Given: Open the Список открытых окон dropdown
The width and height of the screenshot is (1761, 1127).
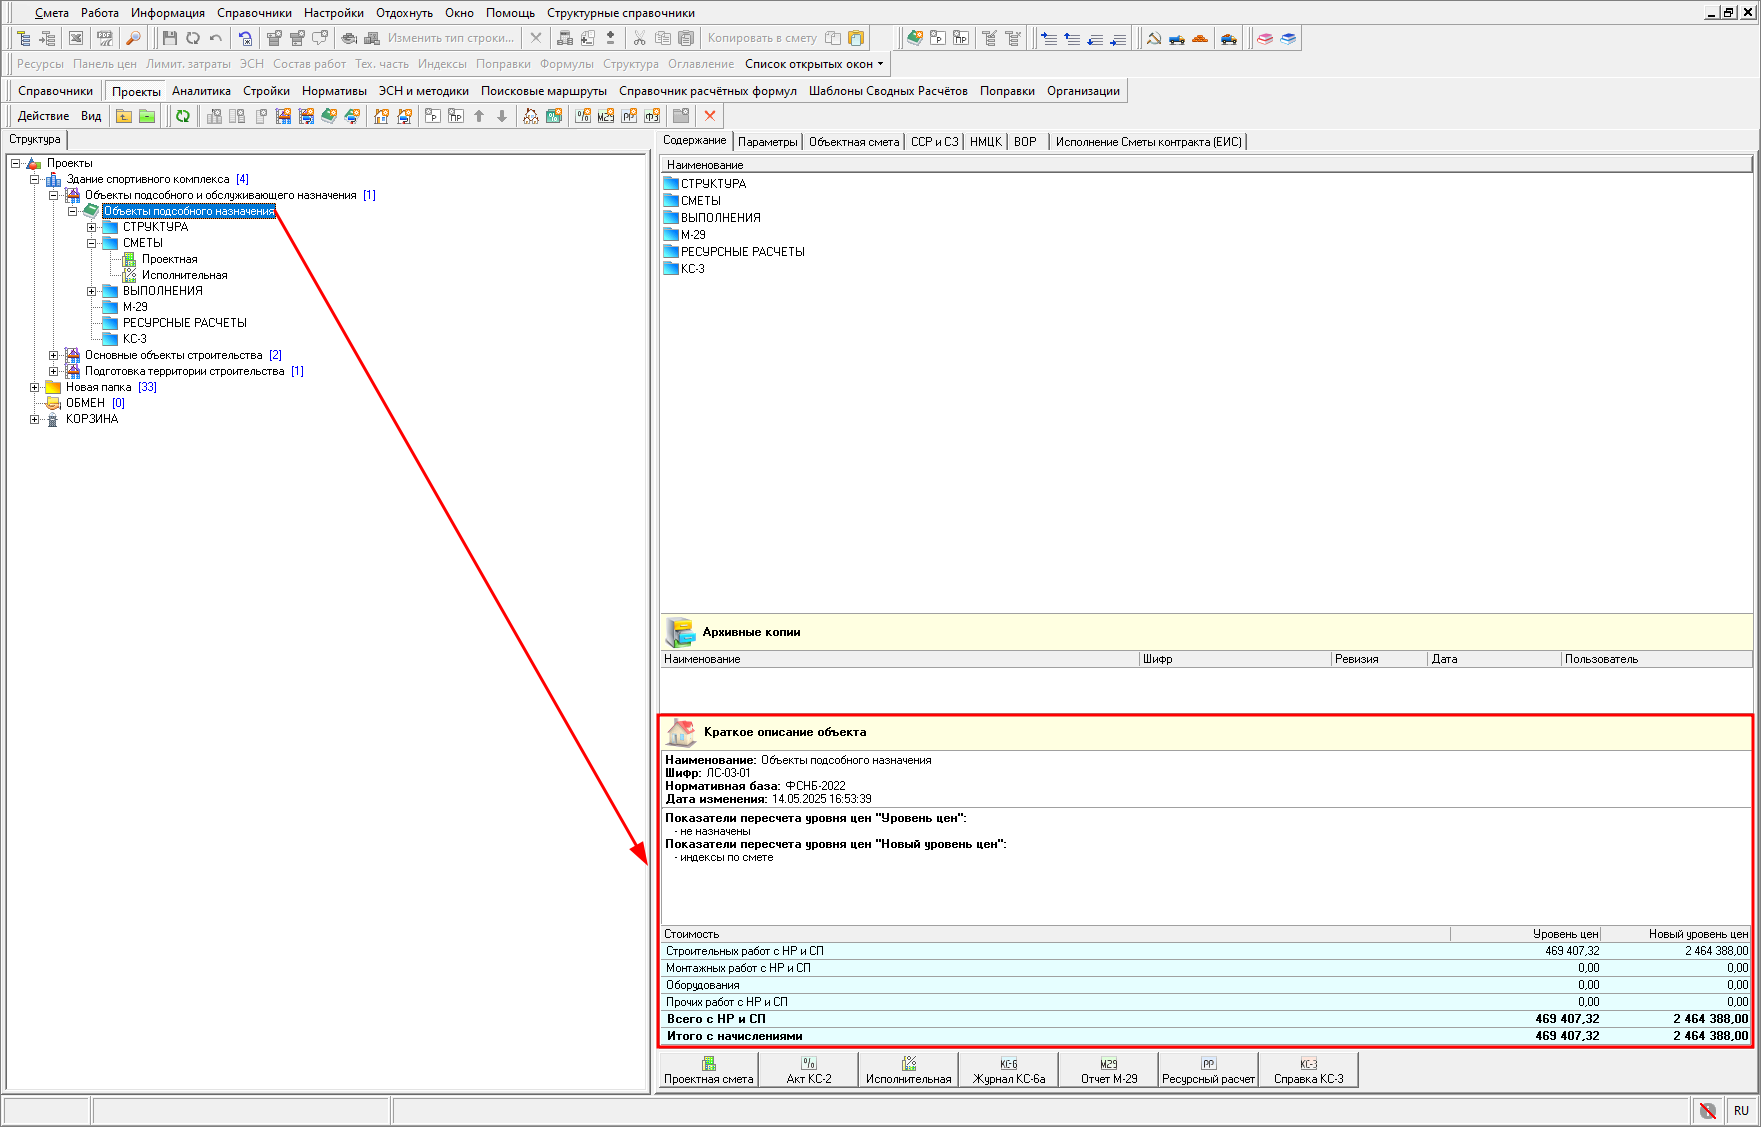Looking at the screenshot, I should (814, 64).
